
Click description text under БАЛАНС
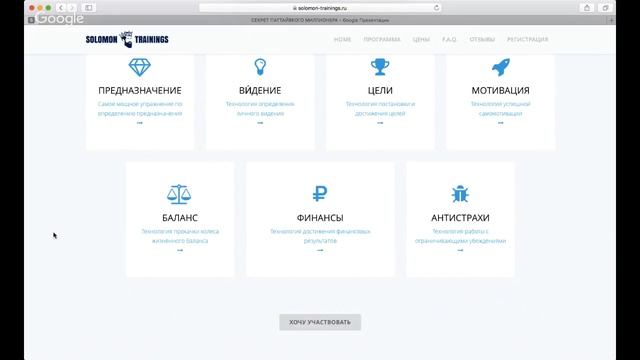(x=180, y=236)
